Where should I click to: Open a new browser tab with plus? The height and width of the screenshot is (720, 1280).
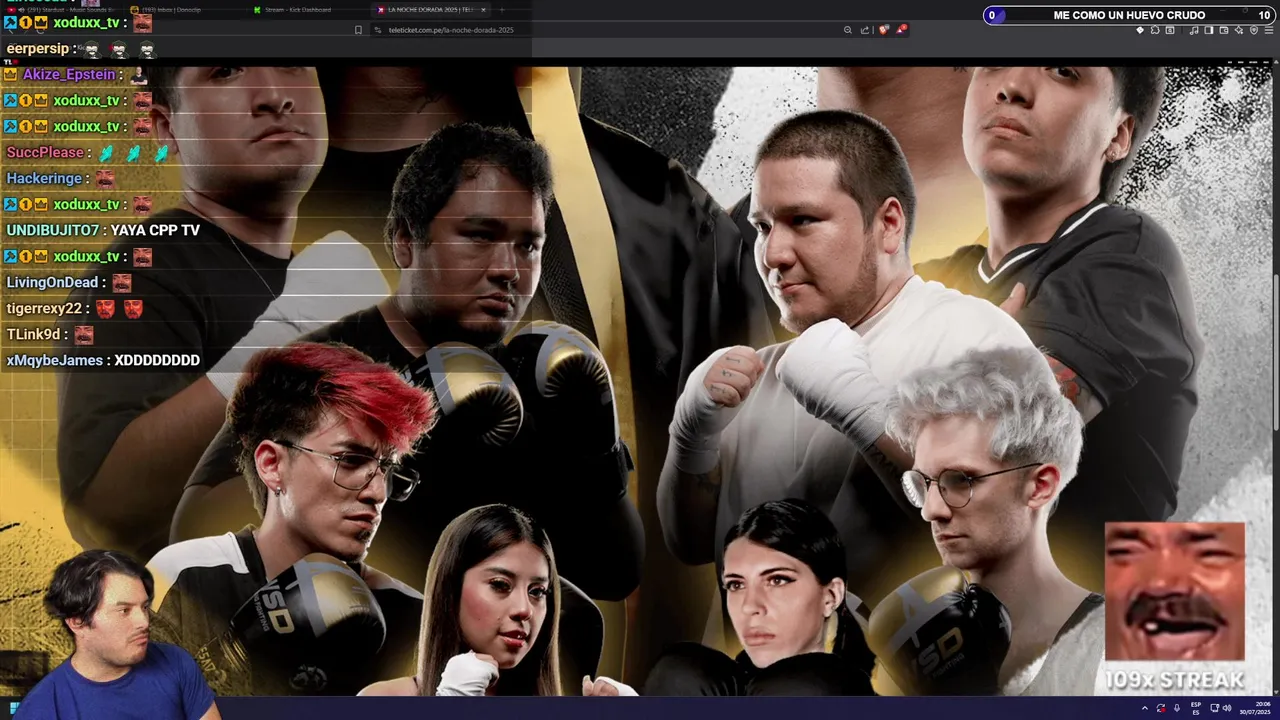501,10
